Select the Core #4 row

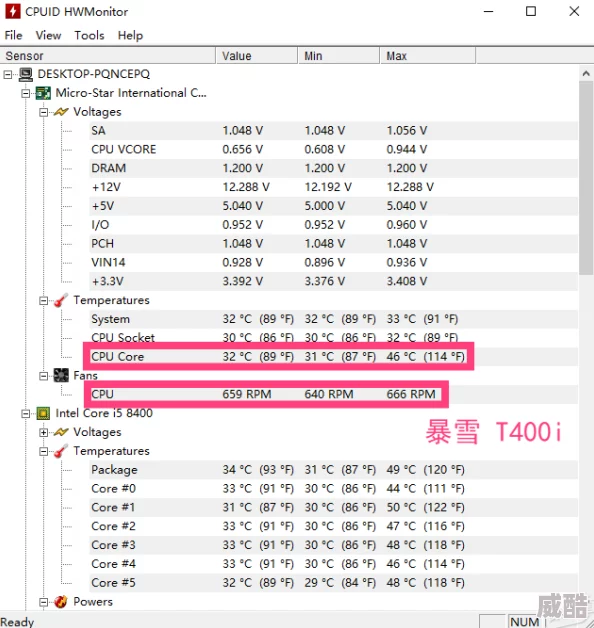click(x=333, y=564)
